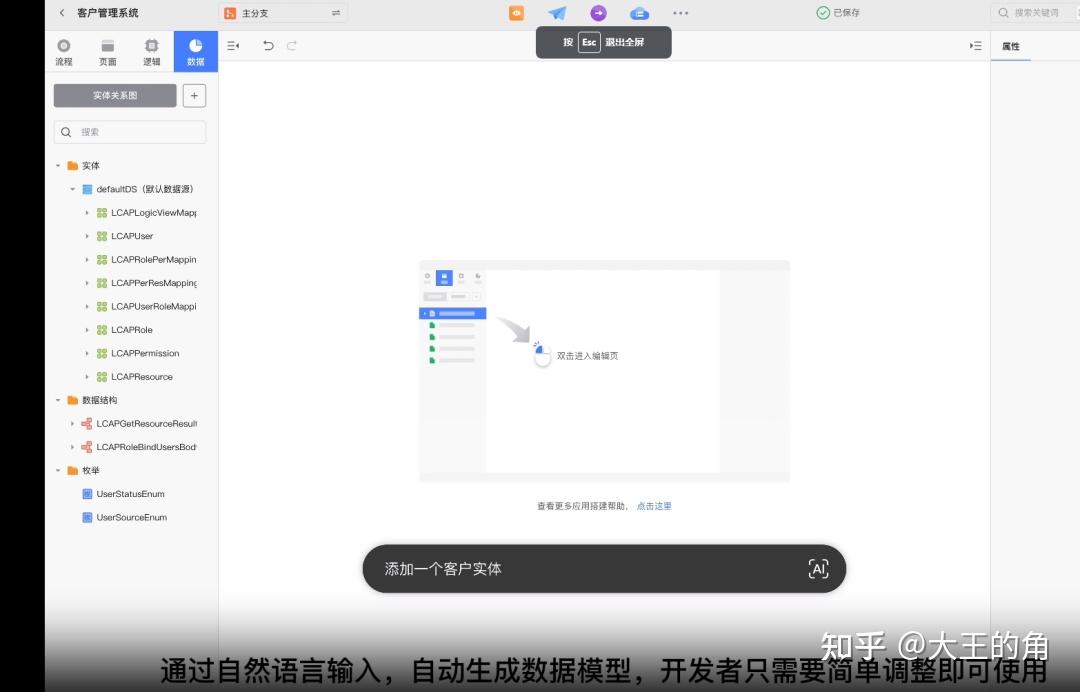
Task: Select the 数据 tab
Action: coord(196,52)
